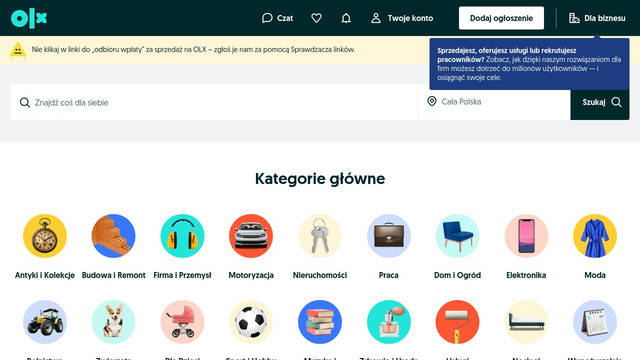
Task: Open the perfume bottle category icon
Action: tap(389, 322)
